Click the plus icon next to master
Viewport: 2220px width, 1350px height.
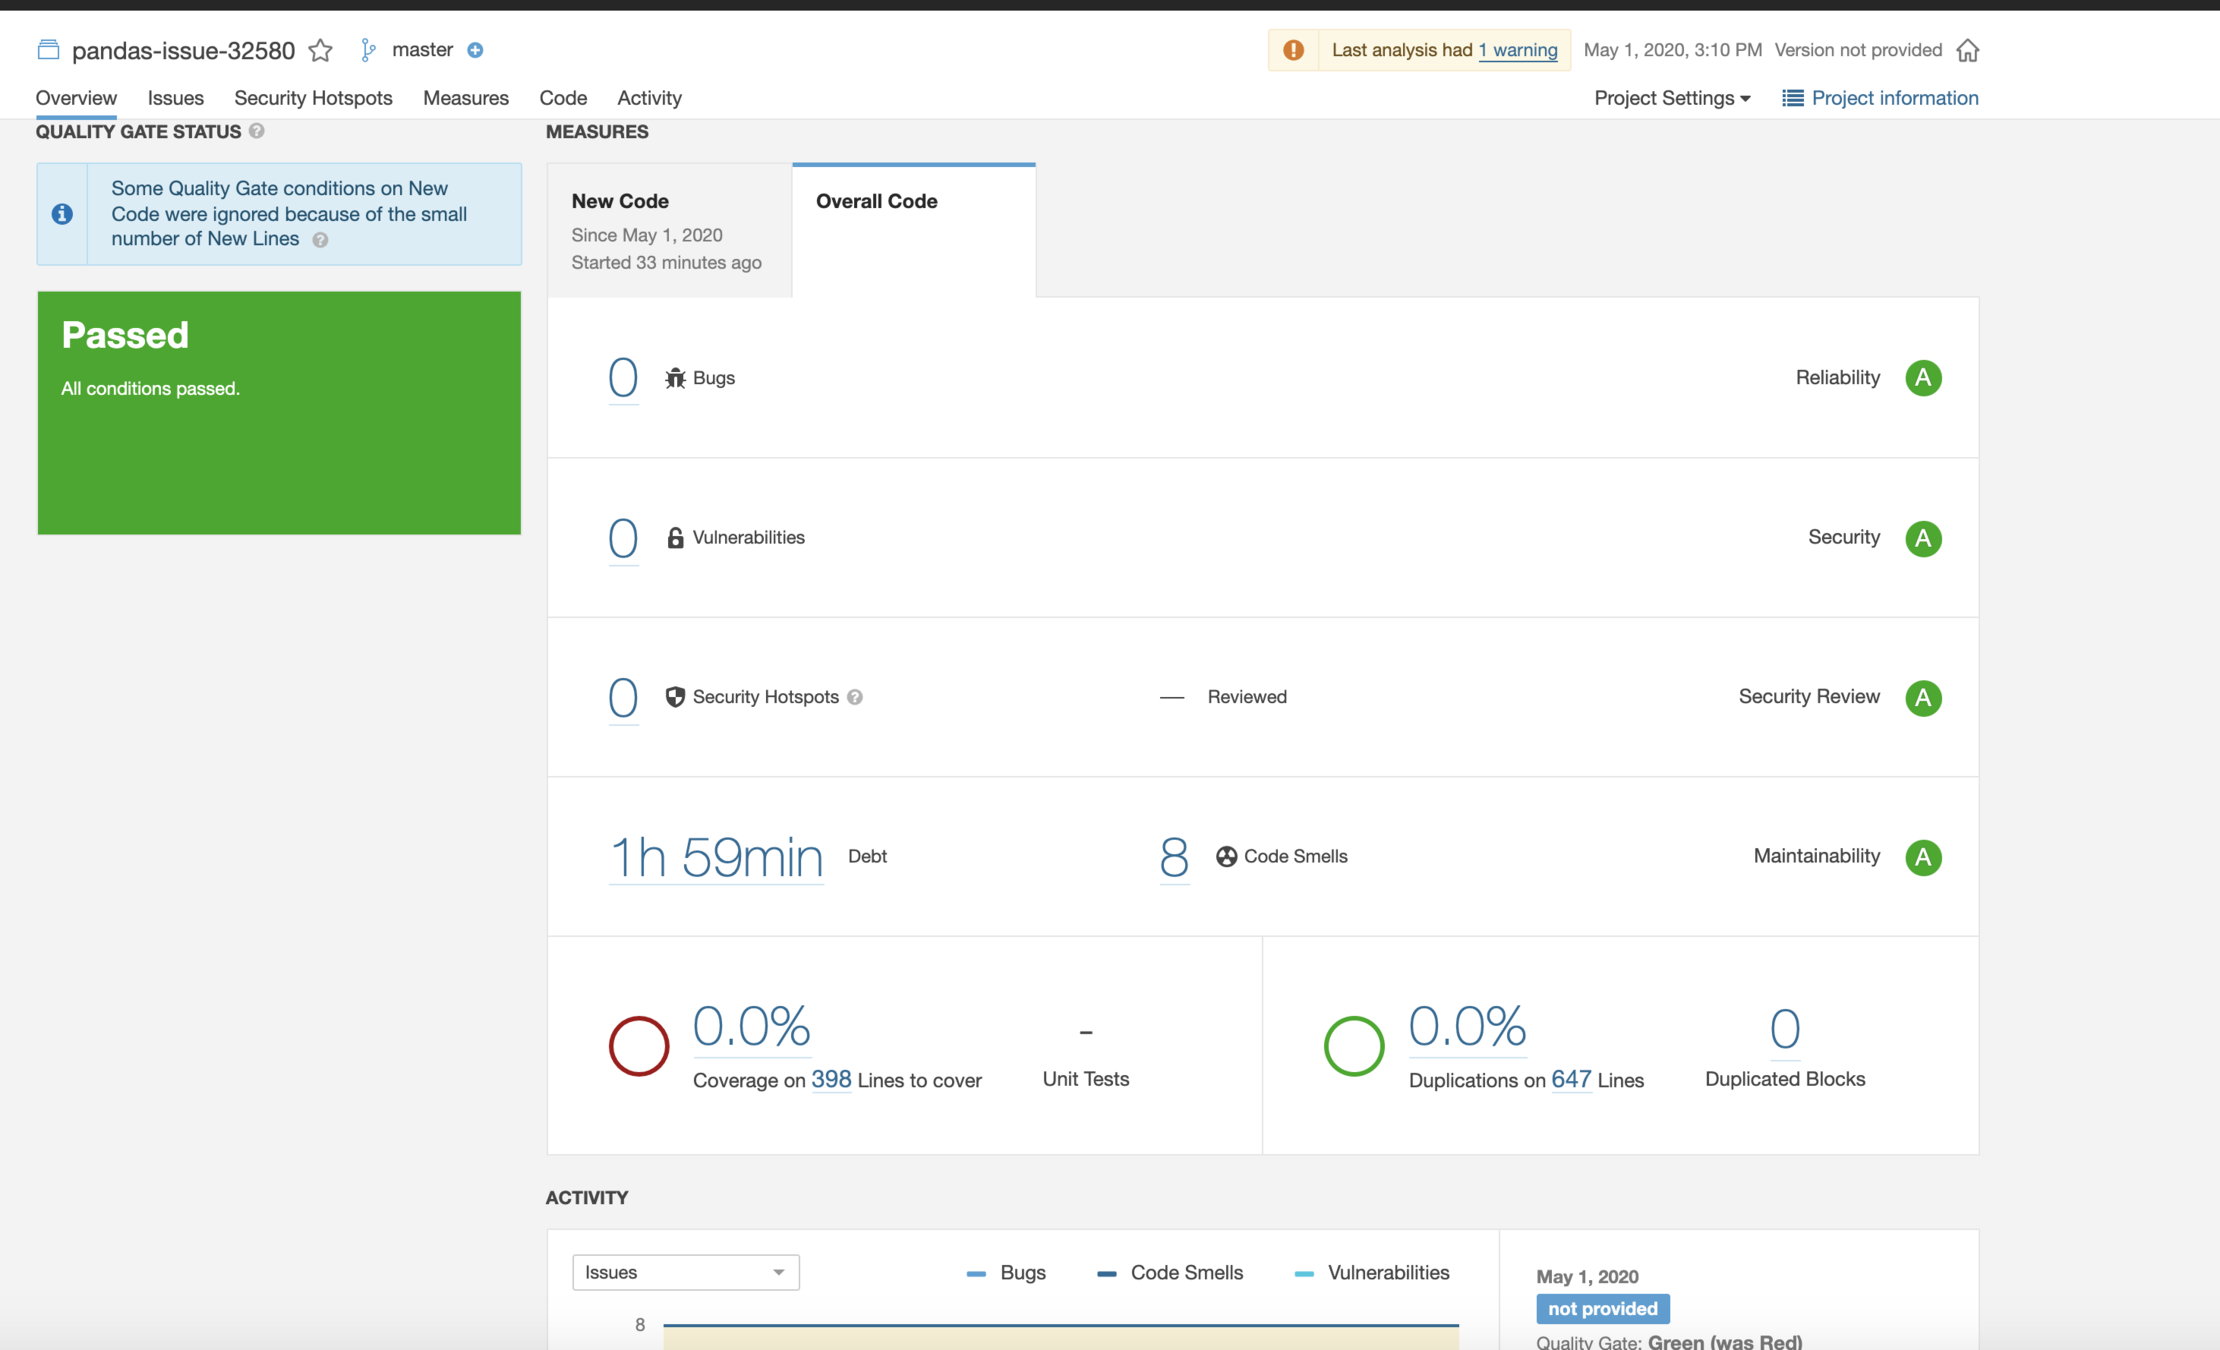[x=476, y=50]
